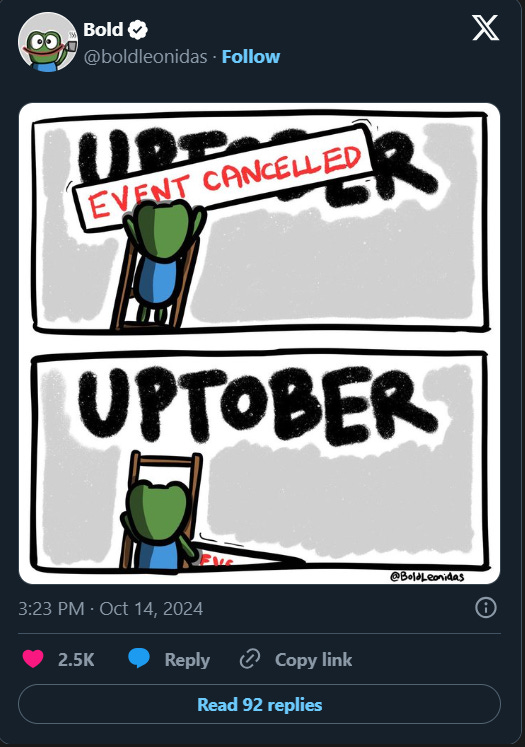Open the post info circle icon
The height and width of the screenshot is (747, 525).
486,608
